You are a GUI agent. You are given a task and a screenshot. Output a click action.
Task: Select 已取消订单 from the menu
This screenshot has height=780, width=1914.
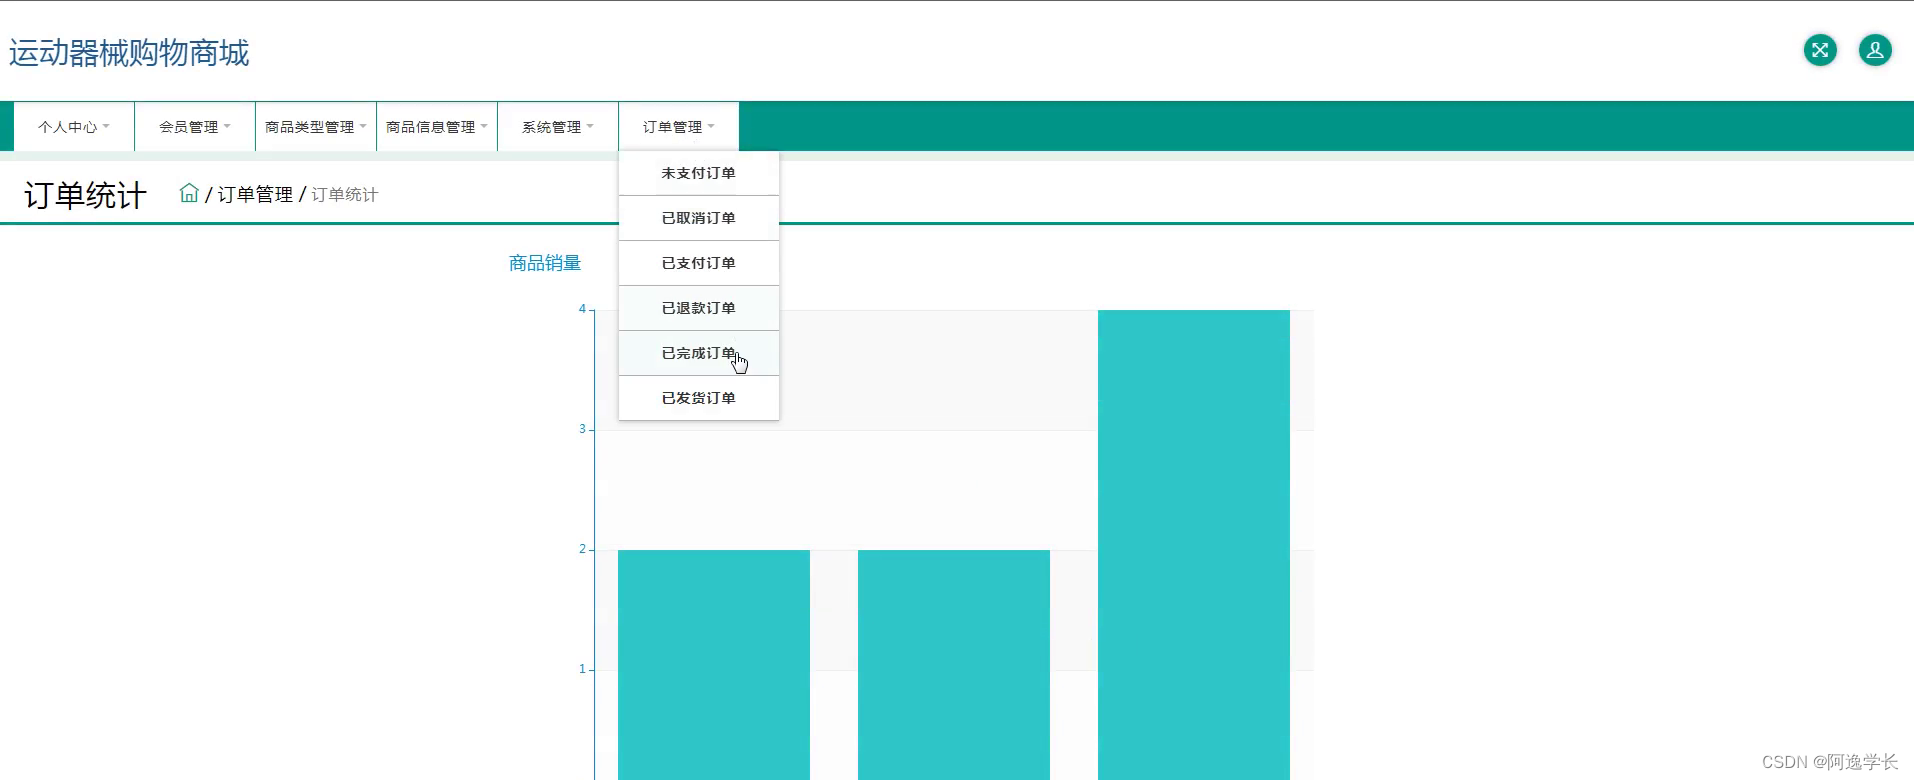coord(699,218)
